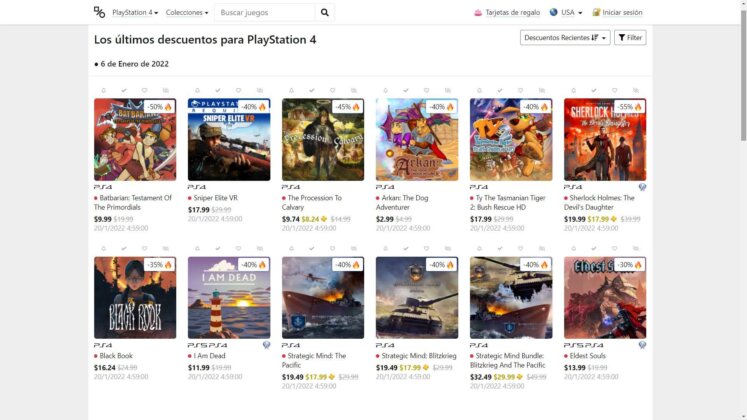Screen dimensions: 747x420
Task: Toggle owned checkmark above The Procession To Calvary
Action: 312,91
